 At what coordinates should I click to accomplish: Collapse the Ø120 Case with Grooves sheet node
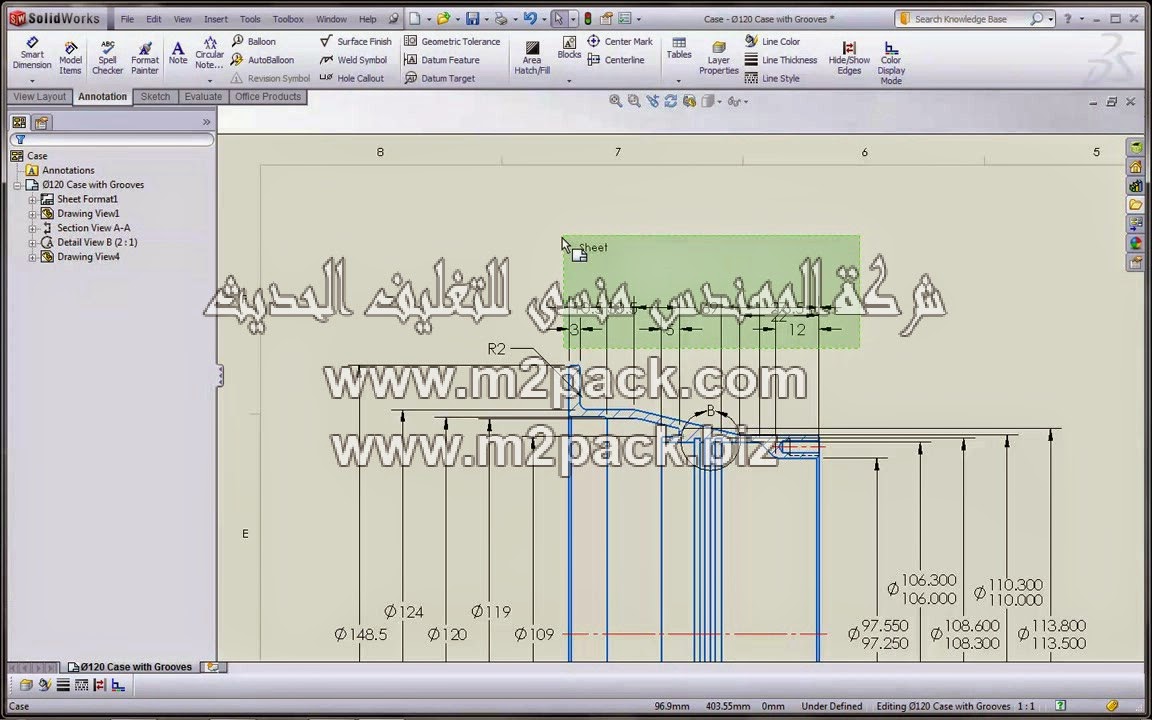pos(17,185)
